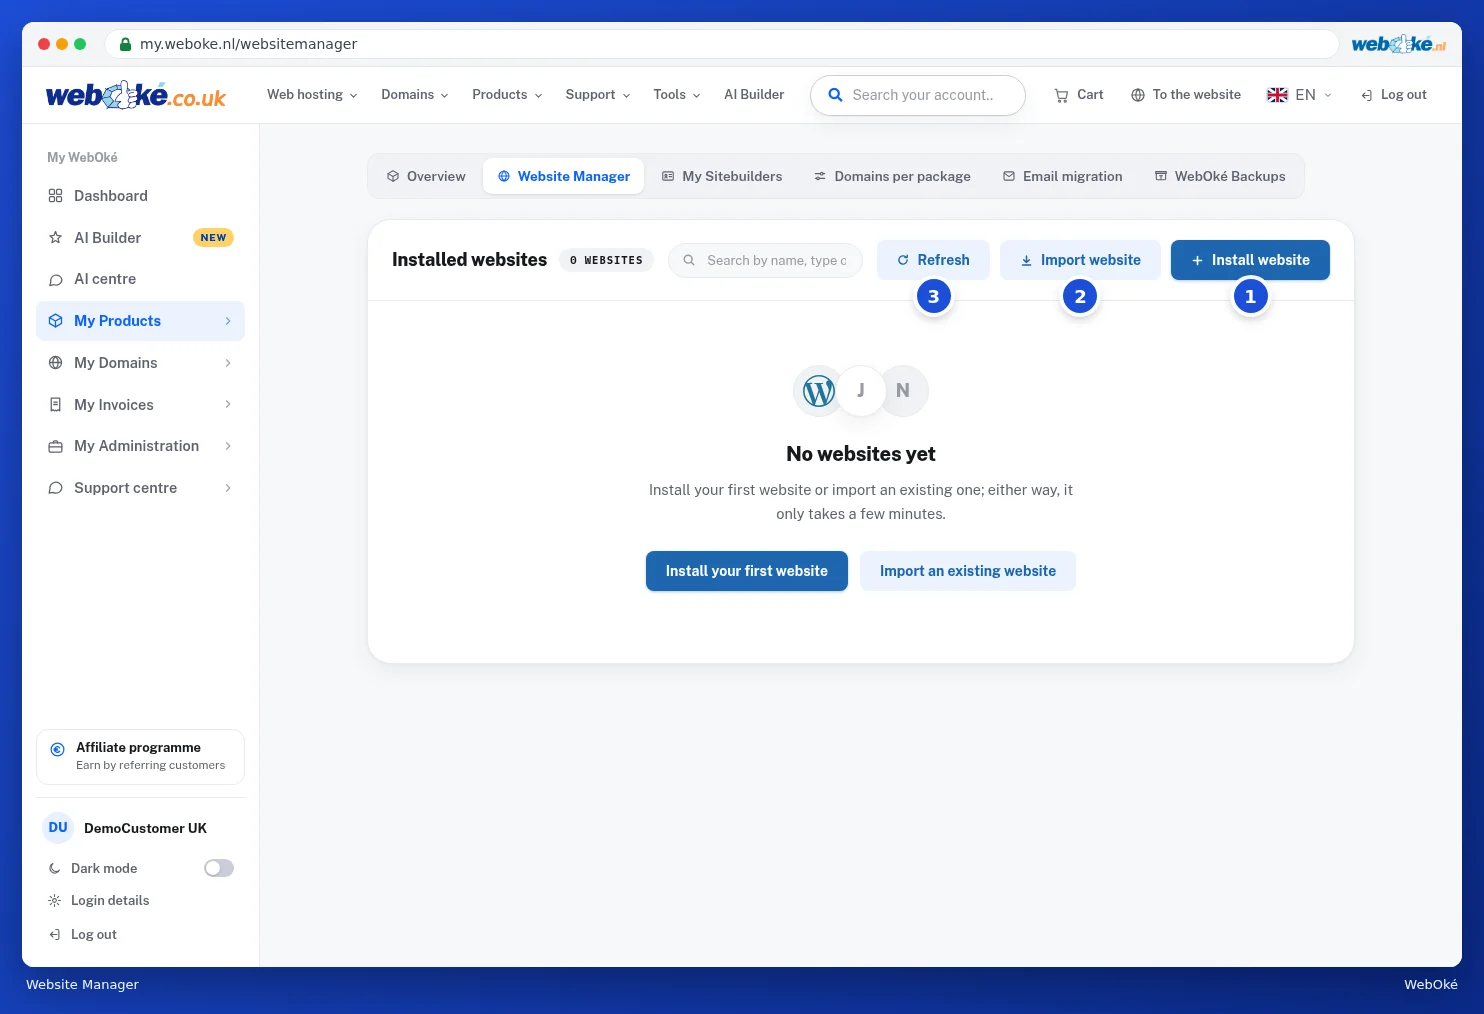Click the weboke.nl logo in browser bar
The image size is (1484, 1014).
tap(1398, 44)
